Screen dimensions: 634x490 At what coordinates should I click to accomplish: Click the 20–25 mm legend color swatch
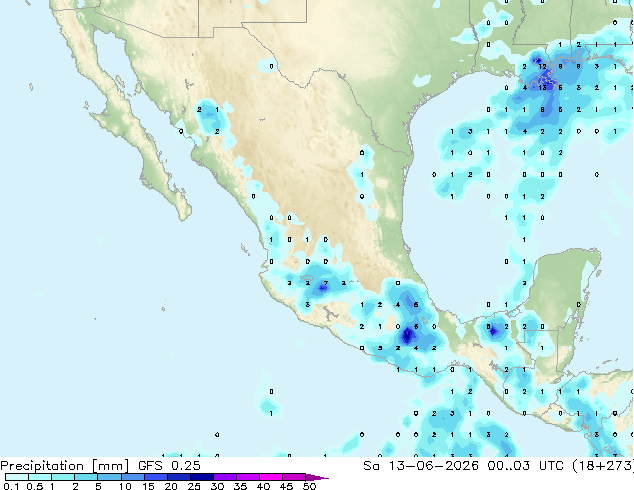coord(178,477)
